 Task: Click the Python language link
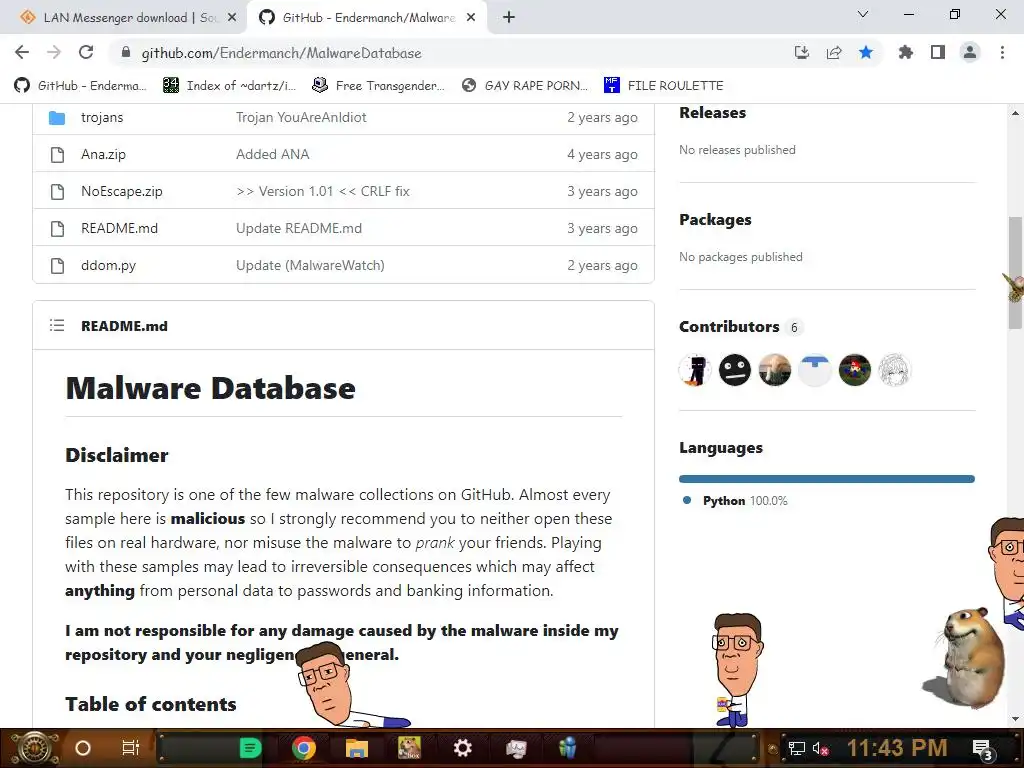pyautogui.click(x=735, y=501)
